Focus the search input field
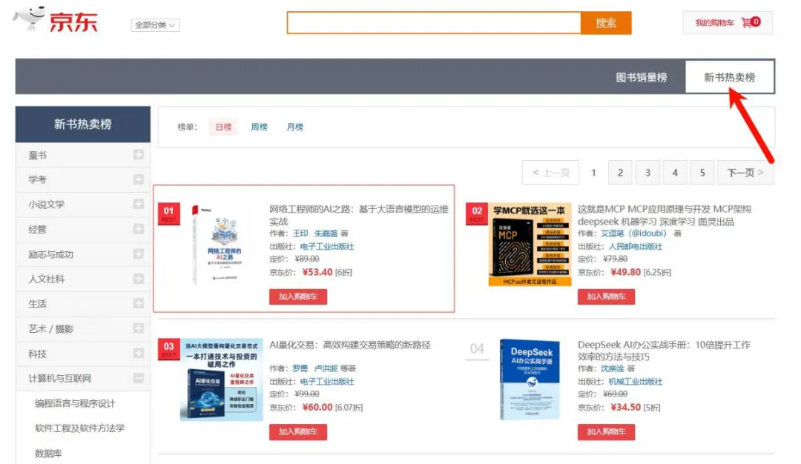The image size is (801, 464). pos(434,23)
